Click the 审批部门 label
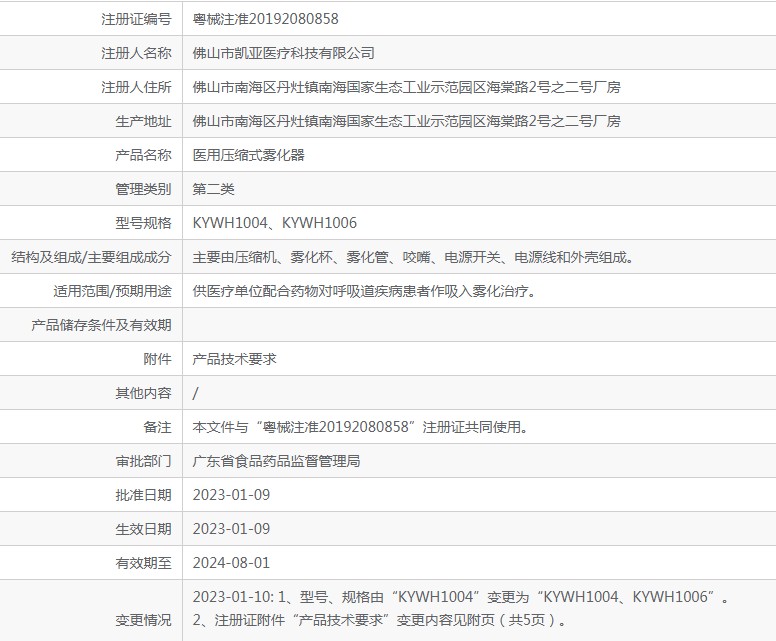 [143, 461]
